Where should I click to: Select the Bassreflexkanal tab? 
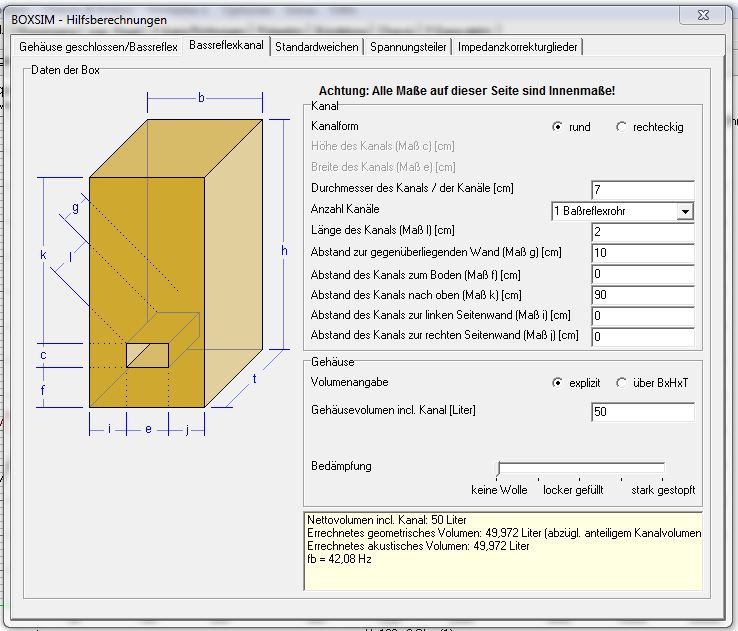point(226,46)
